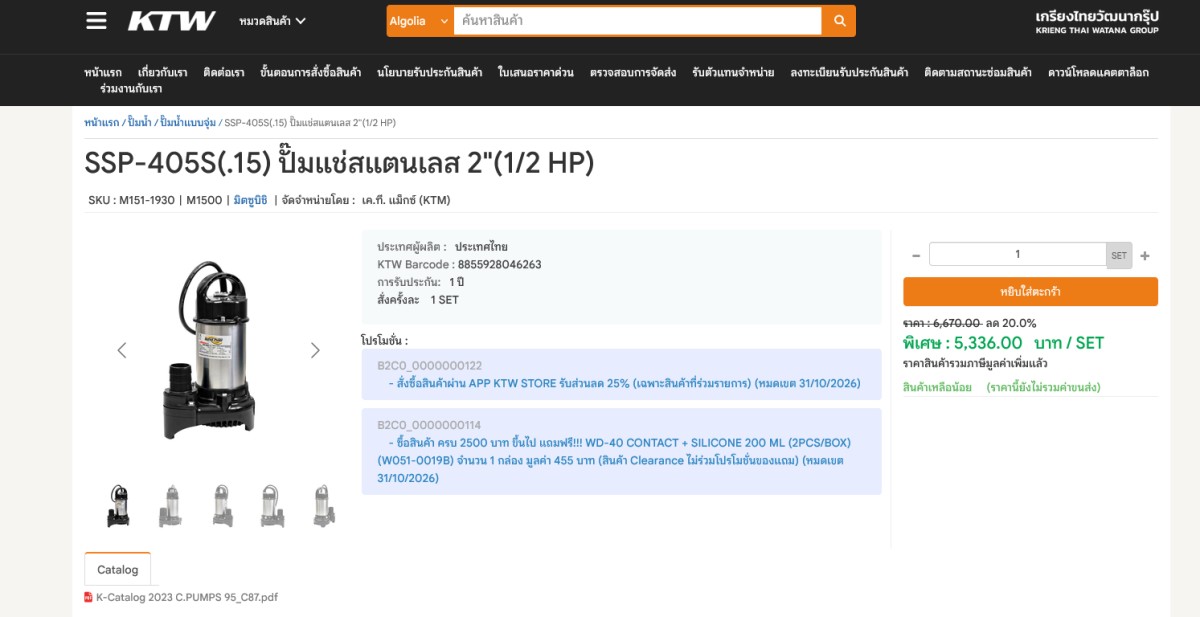Click the SET unit label
Image resolution: width=1200 pixels, height=617 pixels.
point(1119,255)
